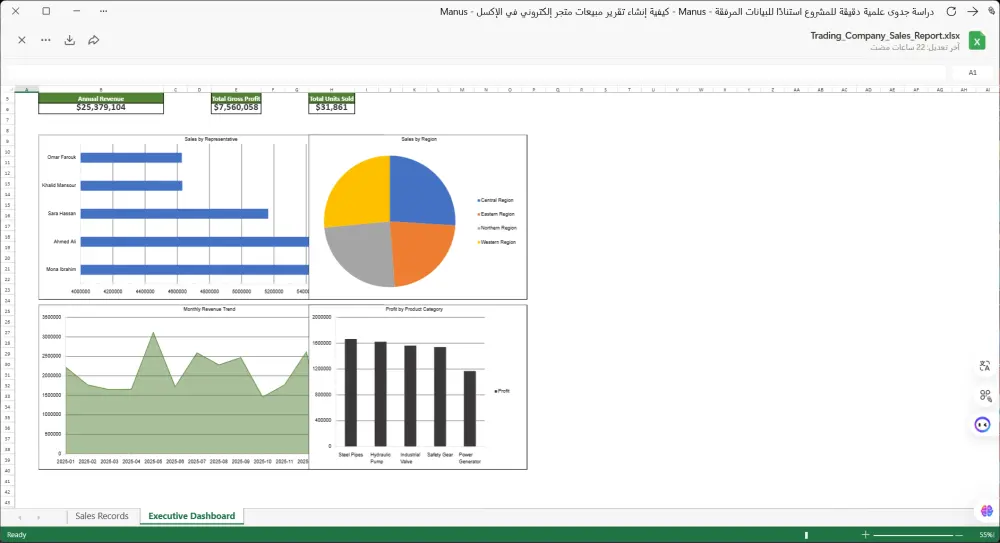Click the Monthly Revenue Trend chart title
This screenshot has width=1000, height=543.
pyautogui.click(x=209, y=309)
